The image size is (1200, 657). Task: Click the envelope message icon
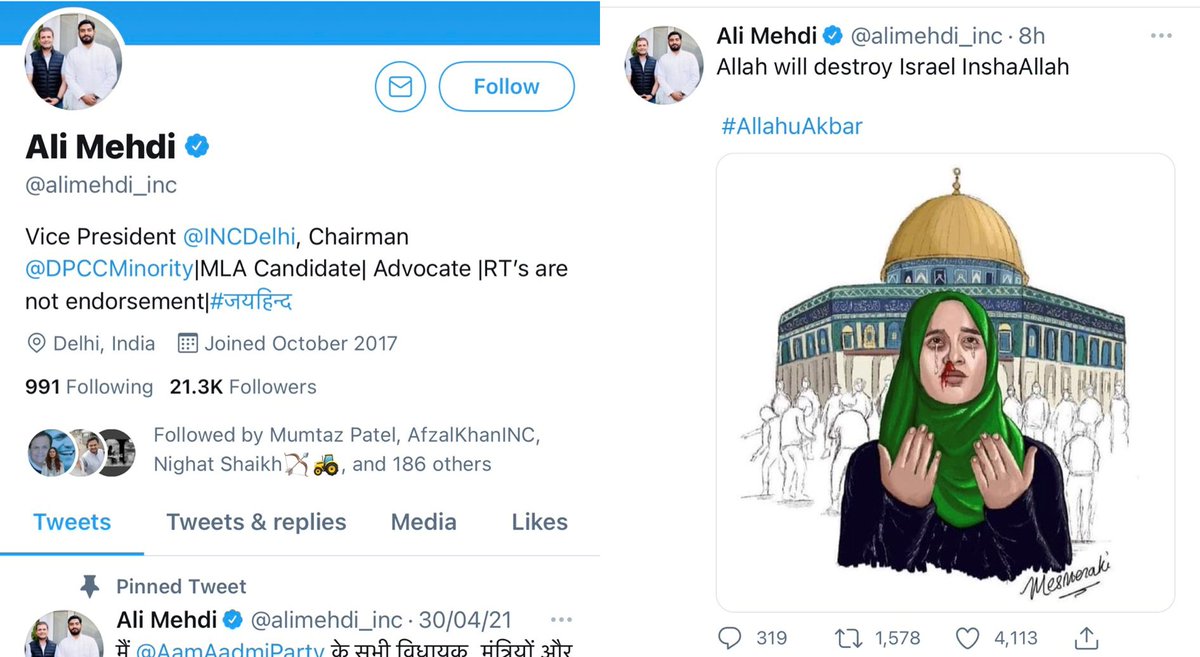[x=400, y=87]
